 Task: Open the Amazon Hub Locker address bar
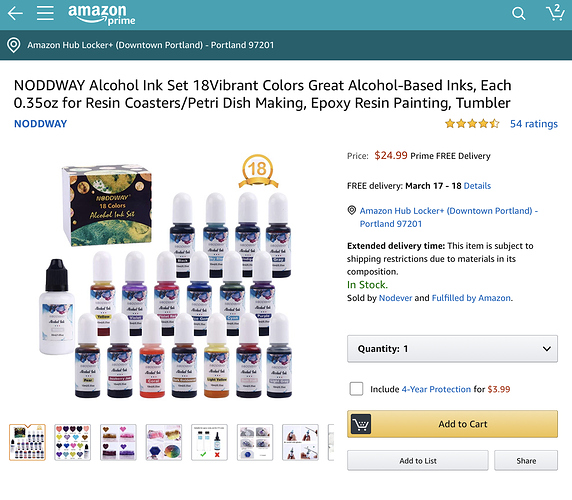(x=286, y=45)
